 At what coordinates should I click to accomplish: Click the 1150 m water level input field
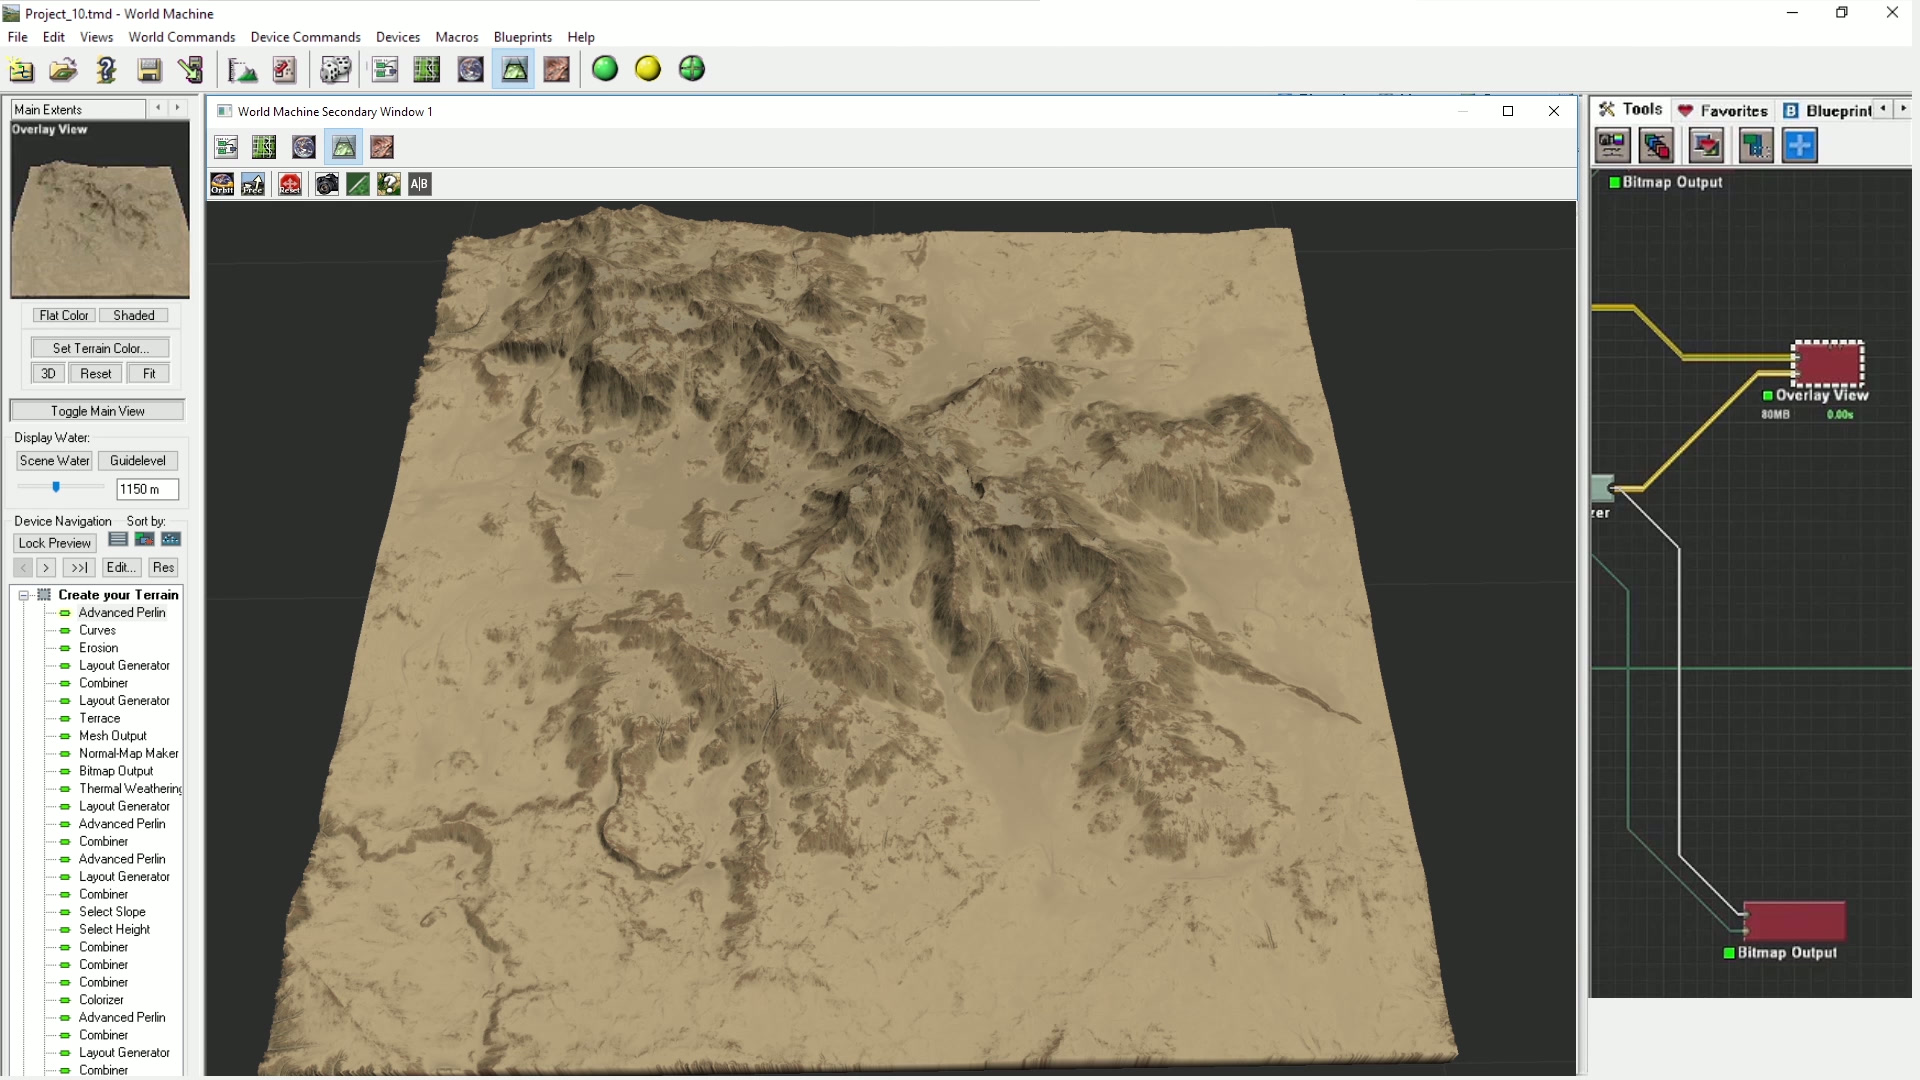pyautogui.click(x=147, y=489)
